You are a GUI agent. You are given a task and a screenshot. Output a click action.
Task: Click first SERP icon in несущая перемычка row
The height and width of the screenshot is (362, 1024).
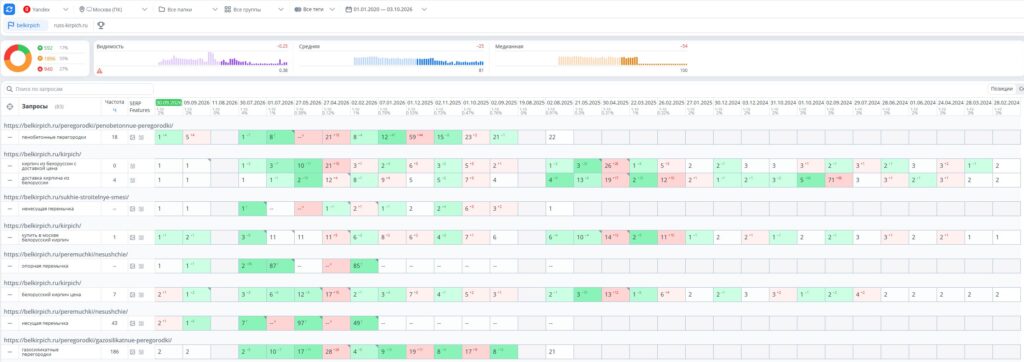point(133,323)
